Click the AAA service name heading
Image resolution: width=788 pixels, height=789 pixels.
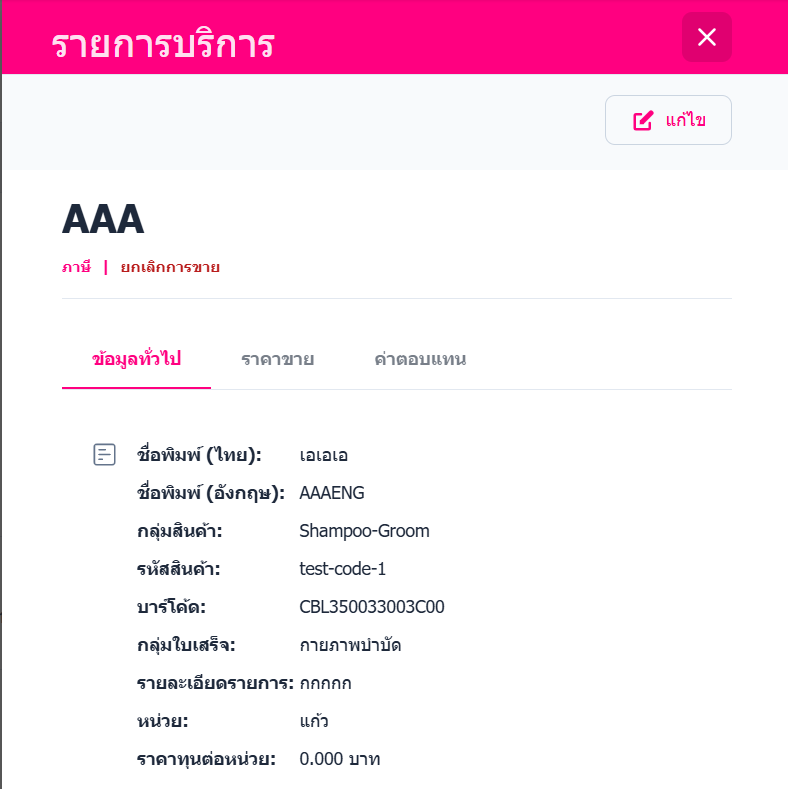(x=103, y=219)
